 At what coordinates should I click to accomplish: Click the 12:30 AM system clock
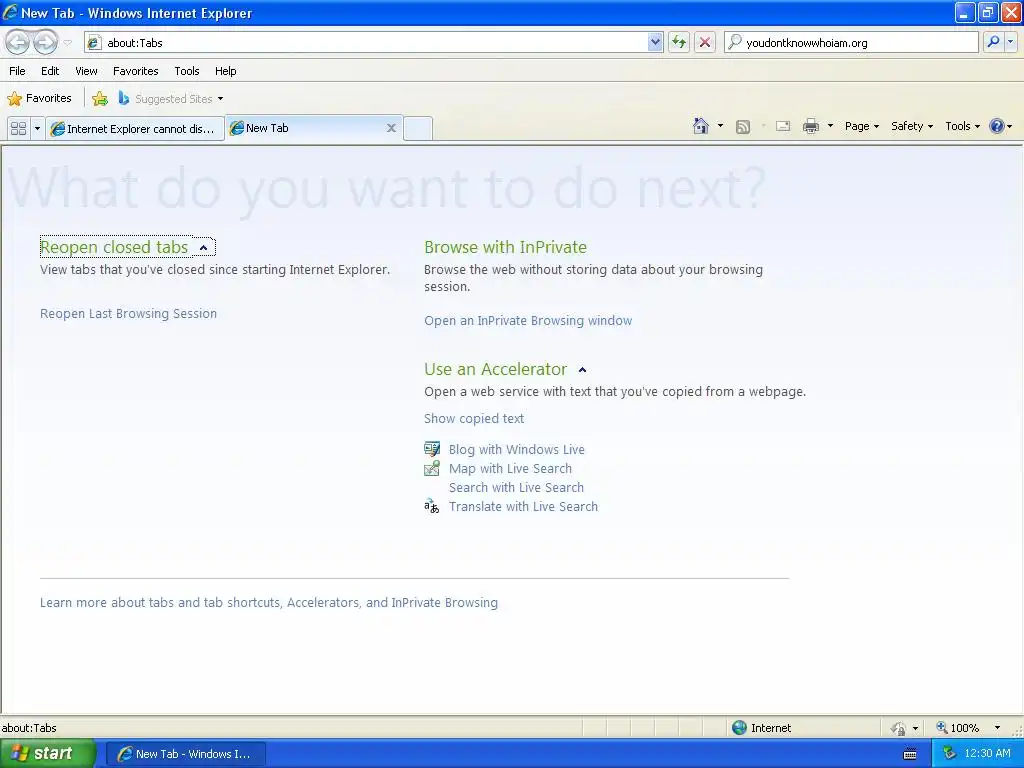[x=987, y=754]
